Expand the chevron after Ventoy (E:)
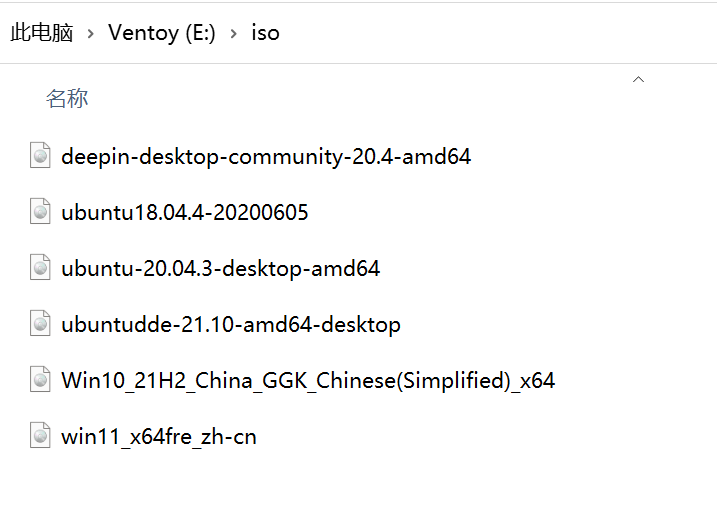Viewport: 717px width, 528px height. point(234,33)
